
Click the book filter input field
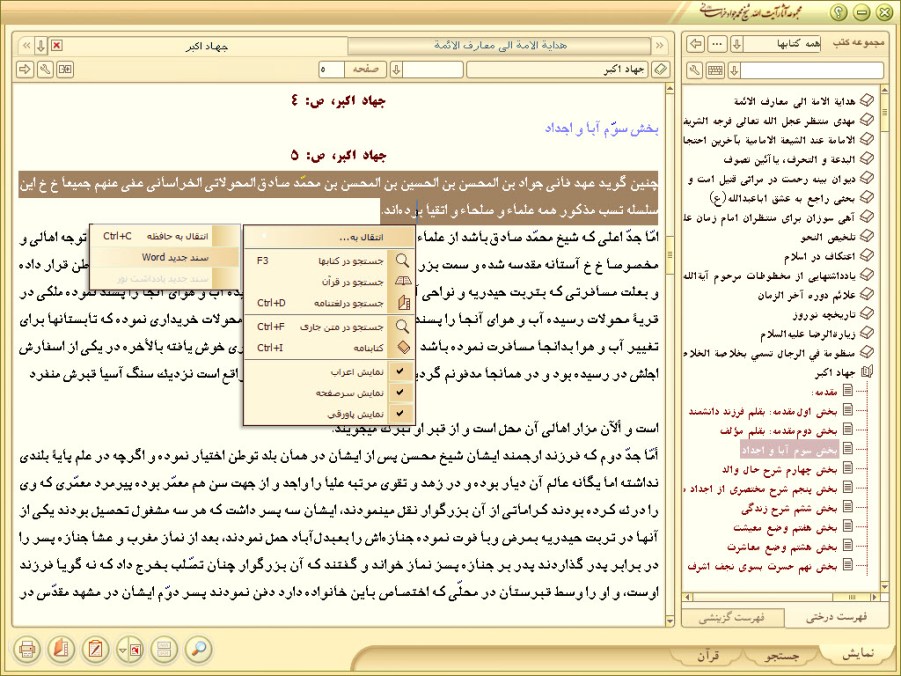(811, 70)
